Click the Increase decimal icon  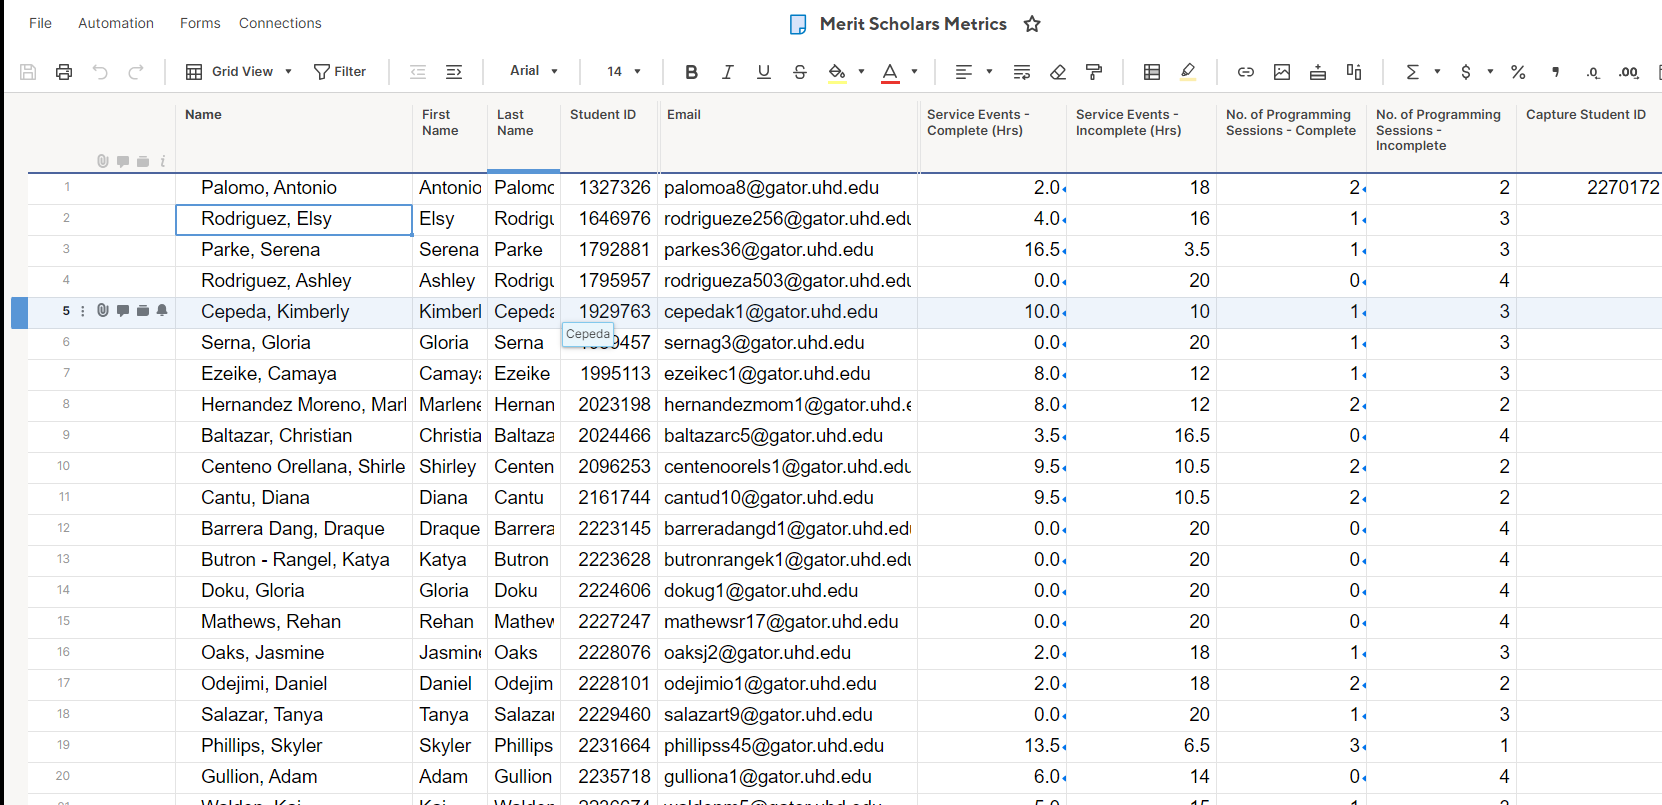coord(1629,72)
